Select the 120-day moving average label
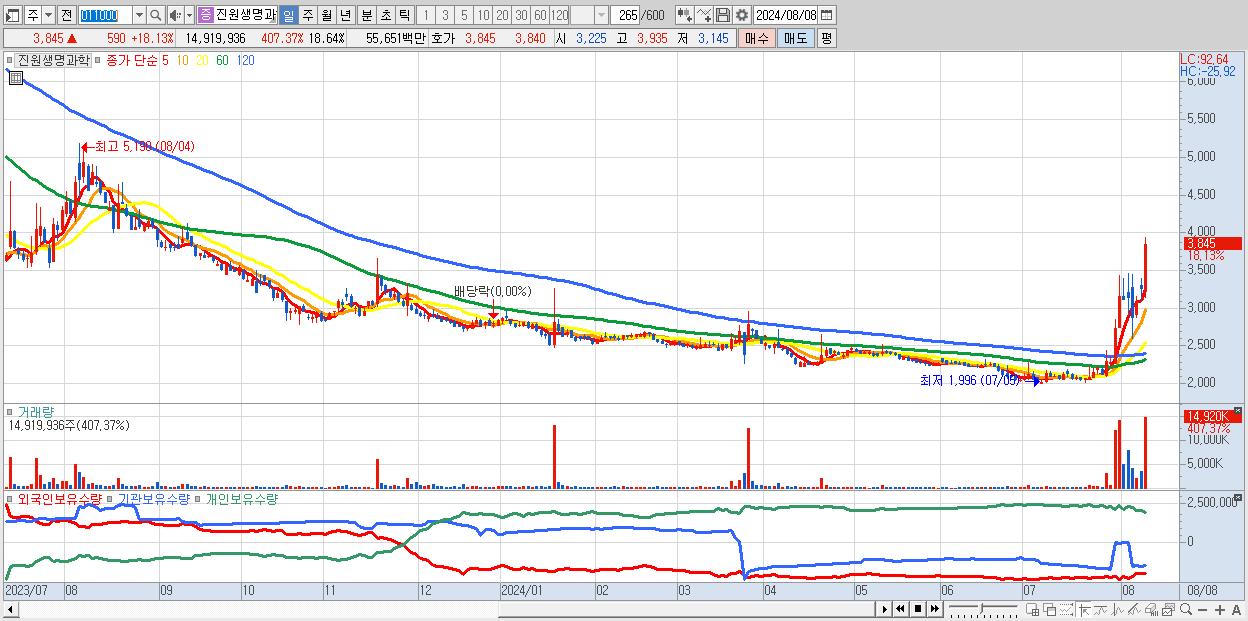Viewport: 1248px width, 621px height. [244, 60]
